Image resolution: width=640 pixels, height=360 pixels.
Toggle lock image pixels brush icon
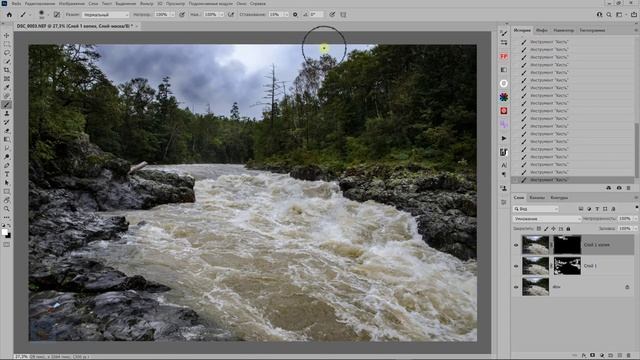pyautogui.click(x=546, y=229)
